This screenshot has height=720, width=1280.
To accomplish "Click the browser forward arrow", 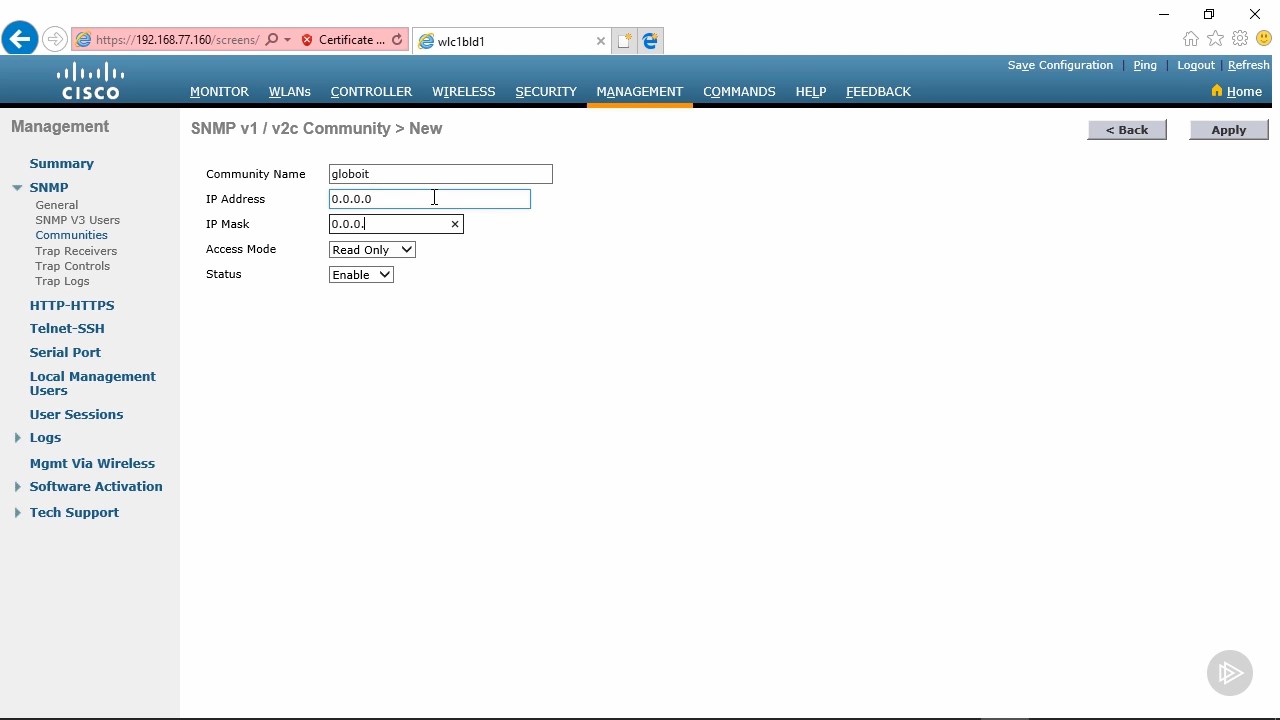I will [55, 40].
